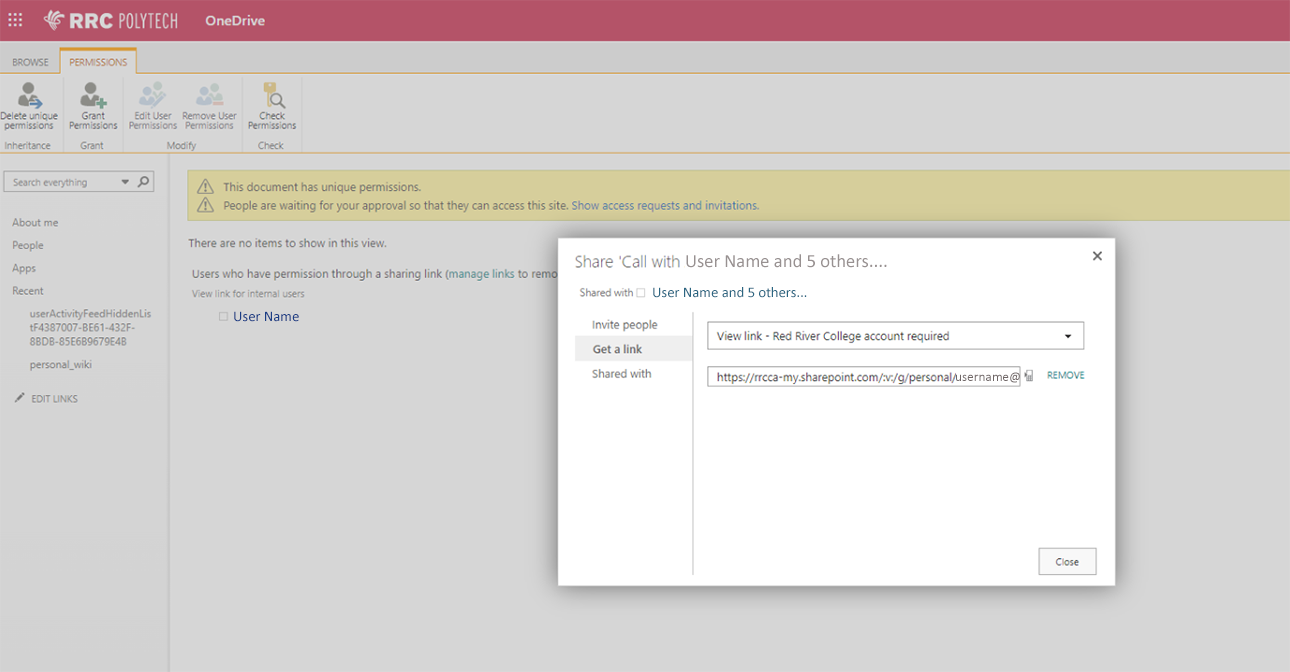
Task: Open the Office app launcher waffle icon
Action: click(15, 19)
